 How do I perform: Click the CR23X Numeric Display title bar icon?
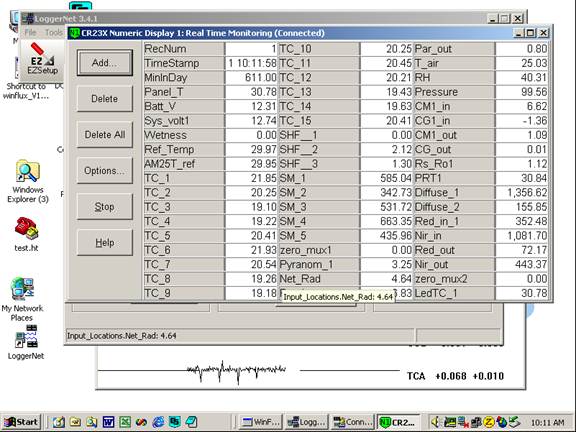[75, 33]
